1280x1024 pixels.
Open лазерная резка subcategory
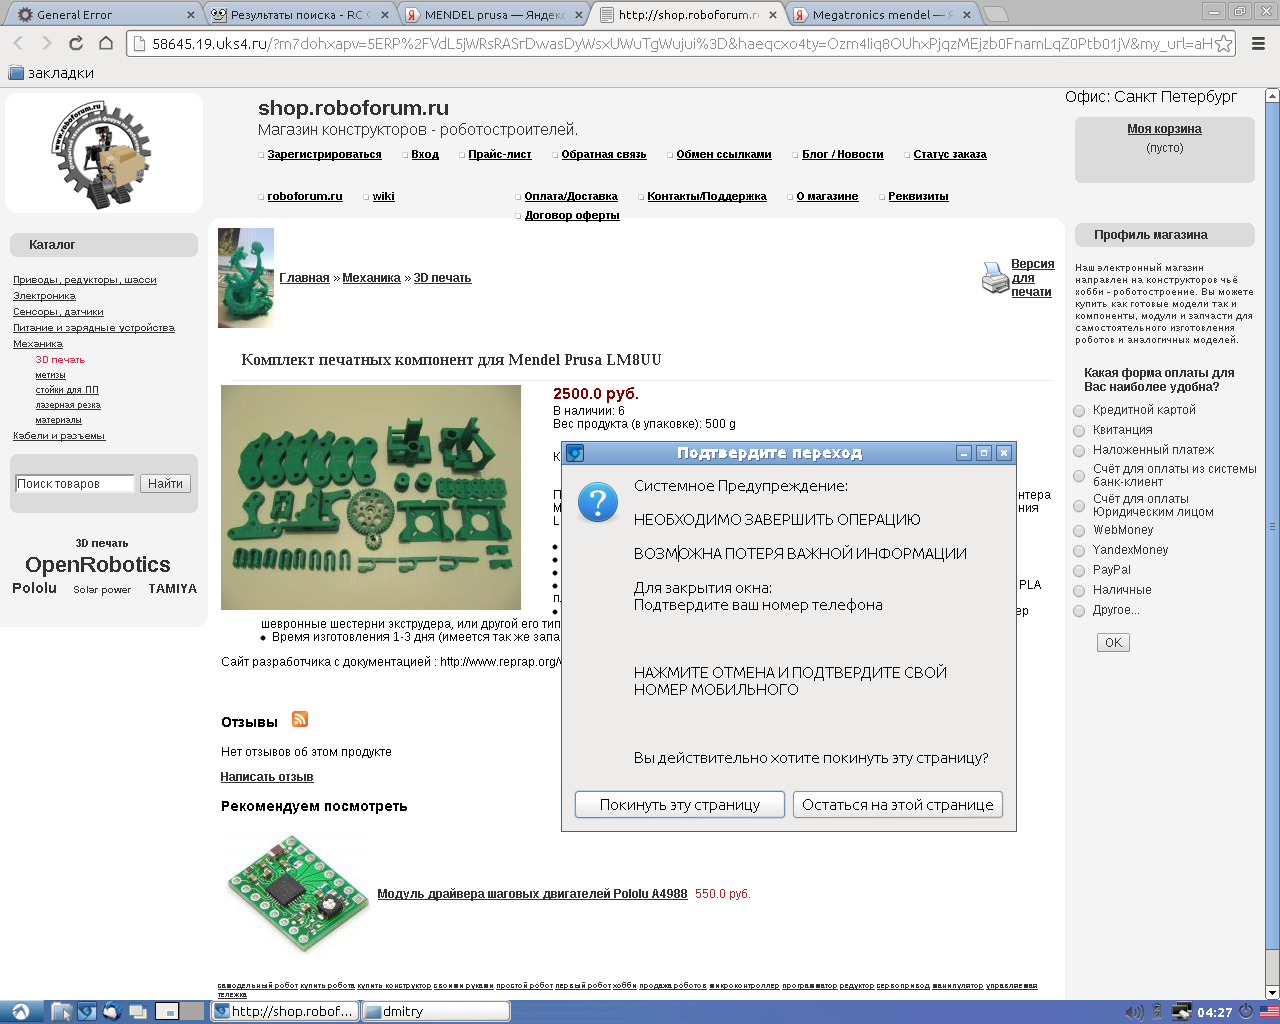coord(68,405)
